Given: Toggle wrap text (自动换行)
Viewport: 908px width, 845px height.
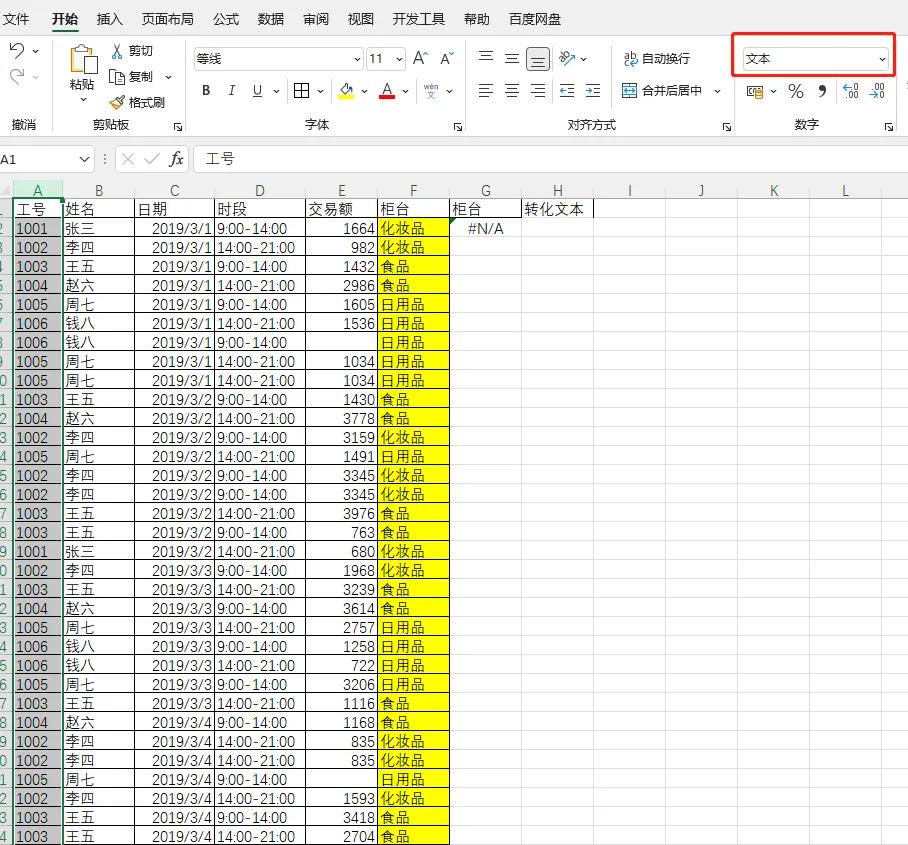Looking at the screenshot, I should click(x=657, y=59).
